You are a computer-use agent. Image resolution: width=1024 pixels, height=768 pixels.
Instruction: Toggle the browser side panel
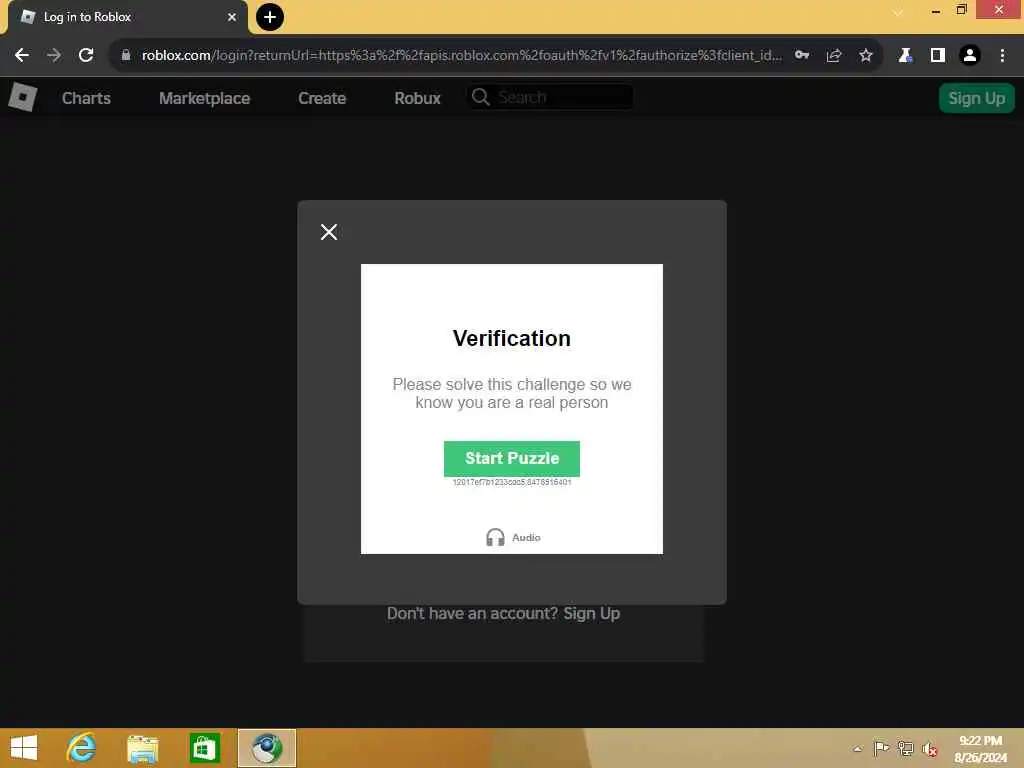point(938,56)
